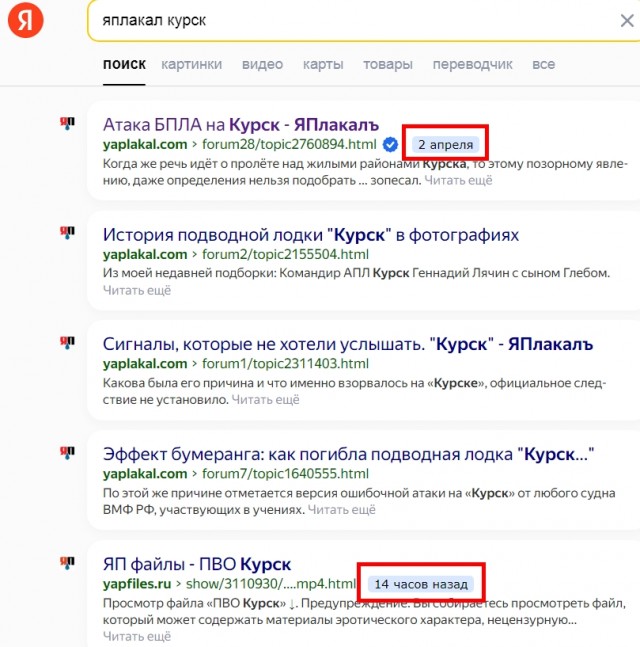Click 'Читать ещё' after 'участвующих в учениях'

(342, 510)
